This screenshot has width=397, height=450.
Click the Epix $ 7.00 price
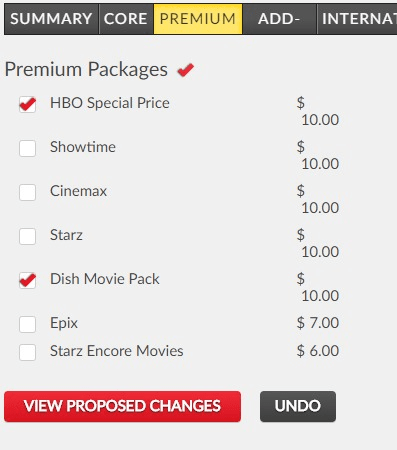[x=318, y=323]
